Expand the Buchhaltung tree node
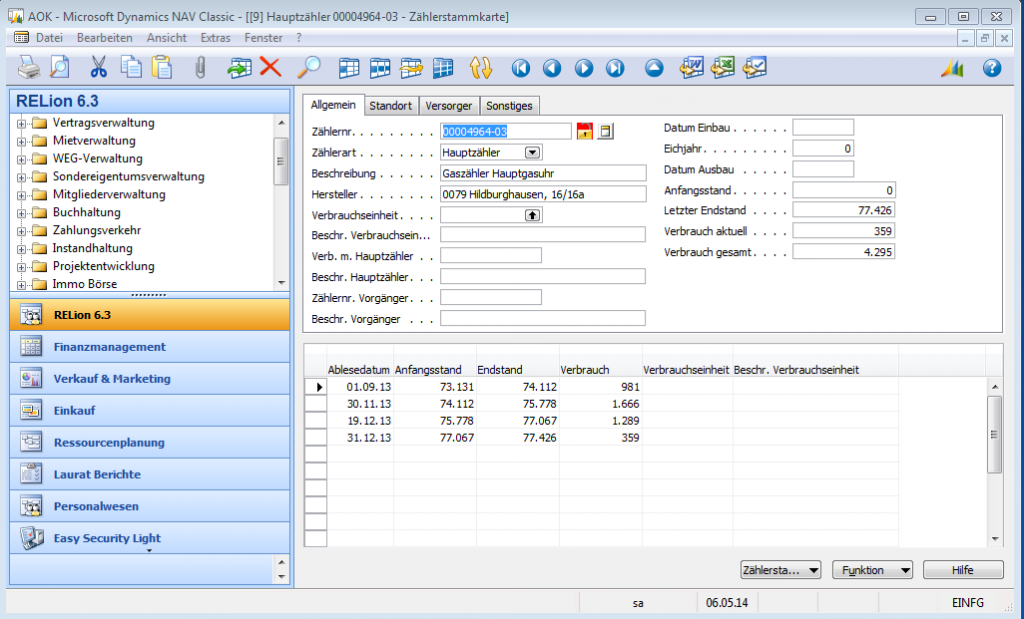Image resolution: width=1024 pixels, height=619 pixels. tap(22, 213)
